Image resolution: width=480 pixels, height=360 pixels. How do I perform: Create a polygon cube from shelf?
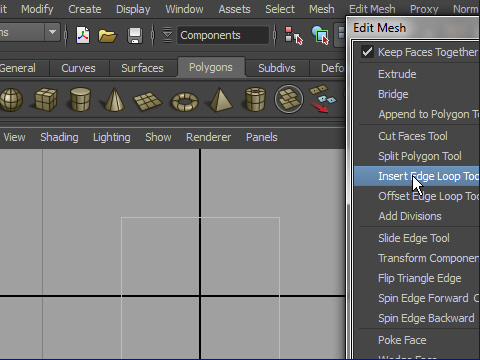coord(46,99)
